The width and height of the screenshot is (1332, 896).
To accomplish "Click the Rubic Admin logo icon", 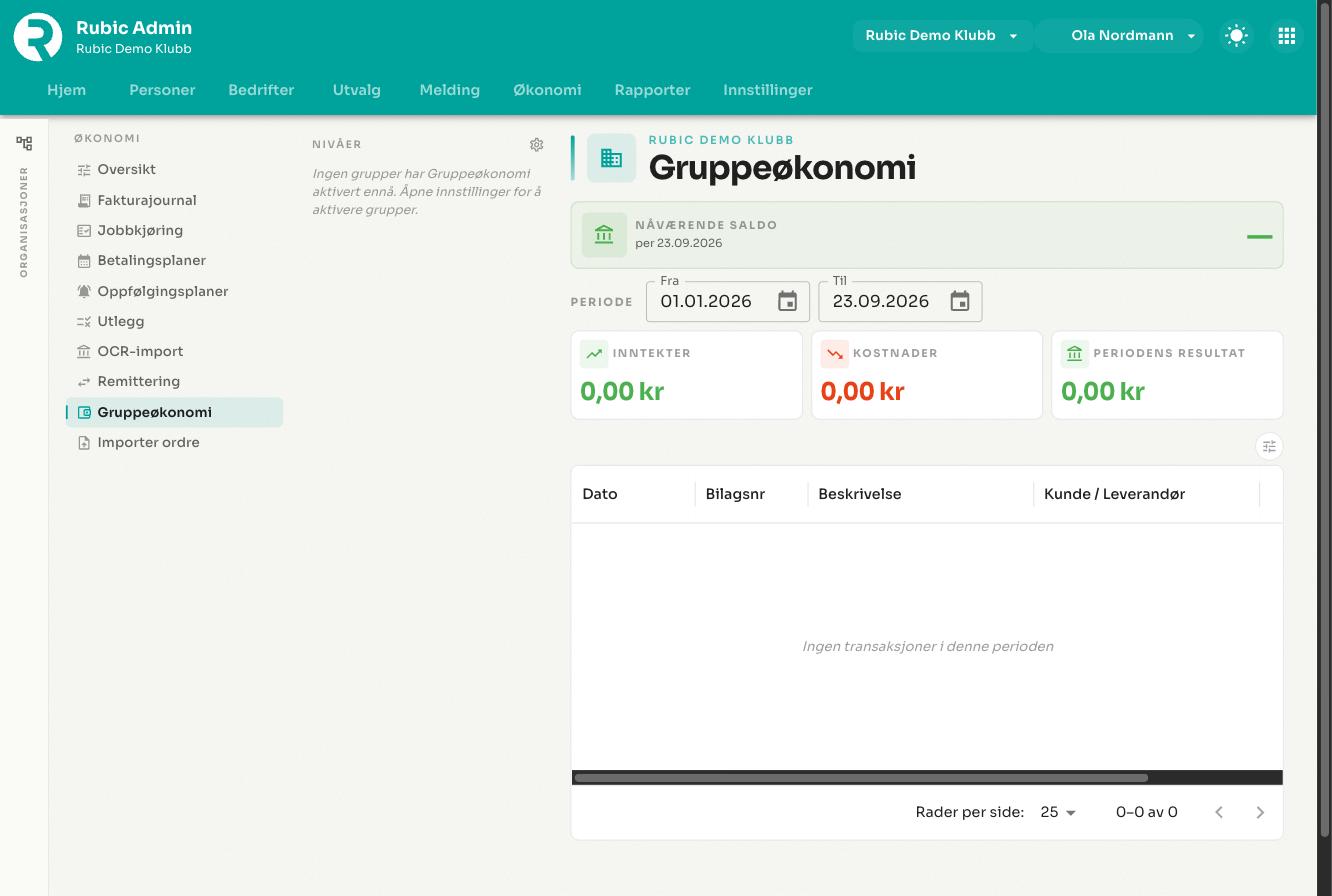I will (x=38, y=37).
